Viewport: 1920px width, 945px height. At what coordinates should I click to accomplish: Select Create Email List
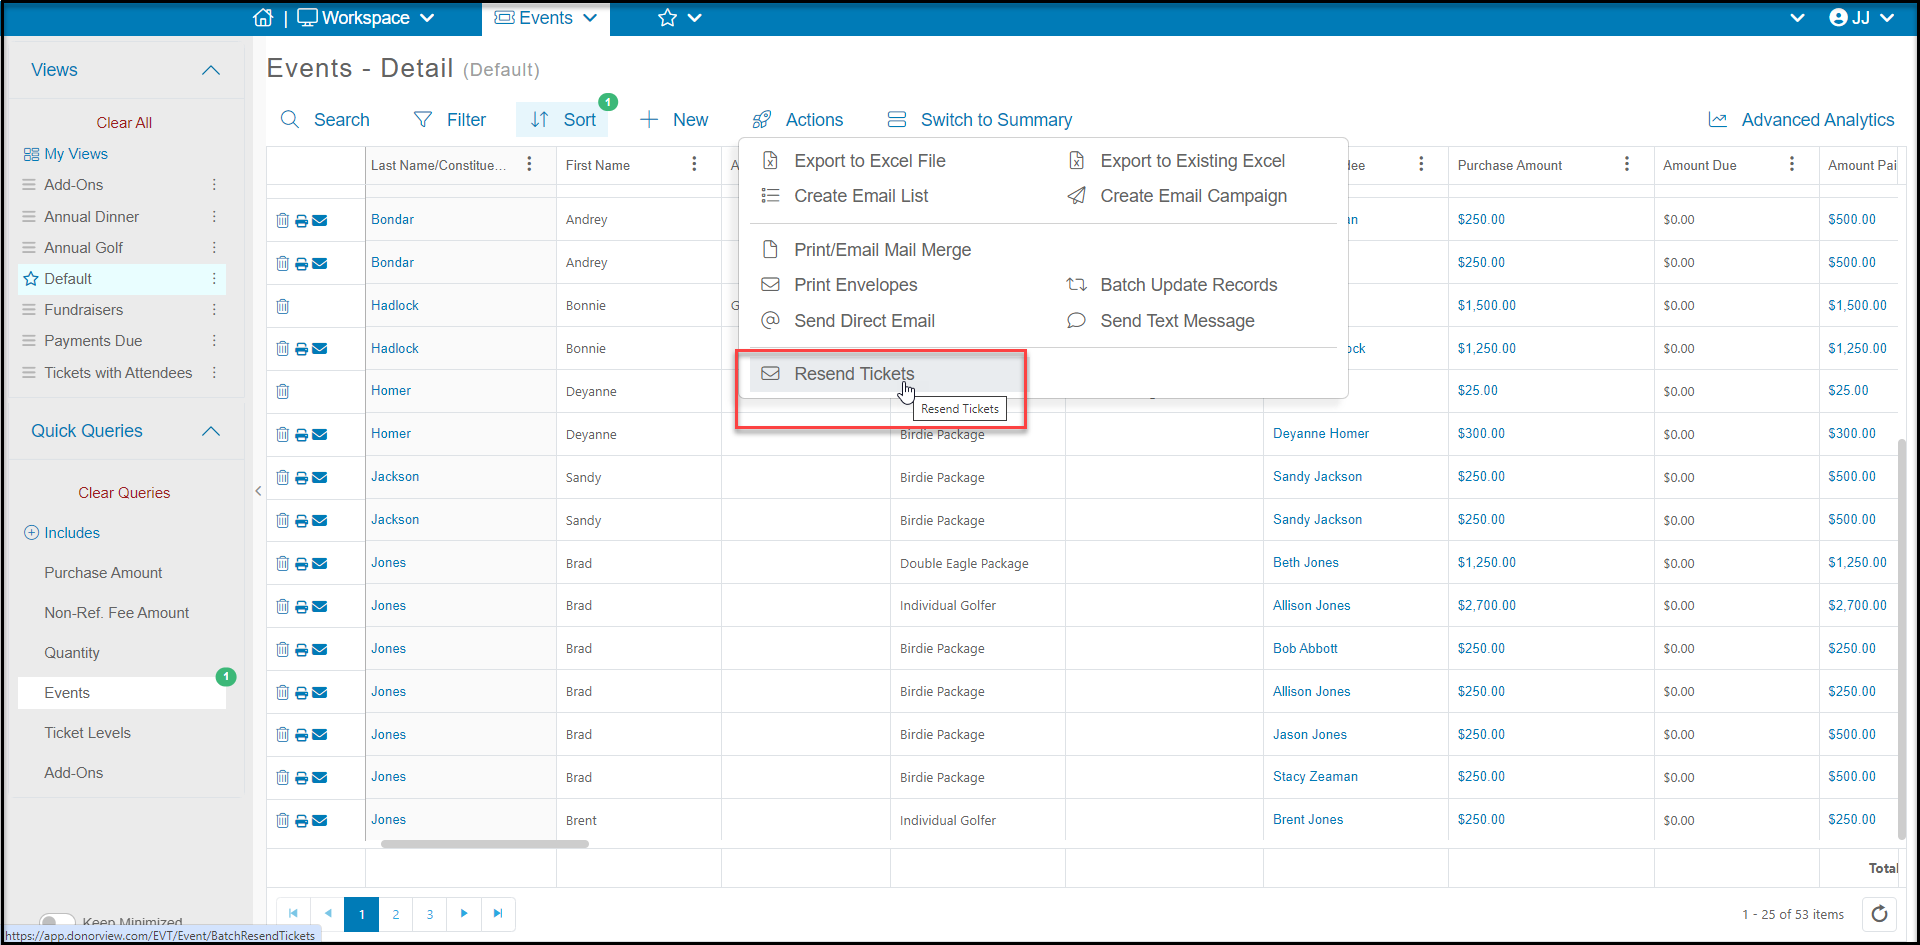pos(845,196)
